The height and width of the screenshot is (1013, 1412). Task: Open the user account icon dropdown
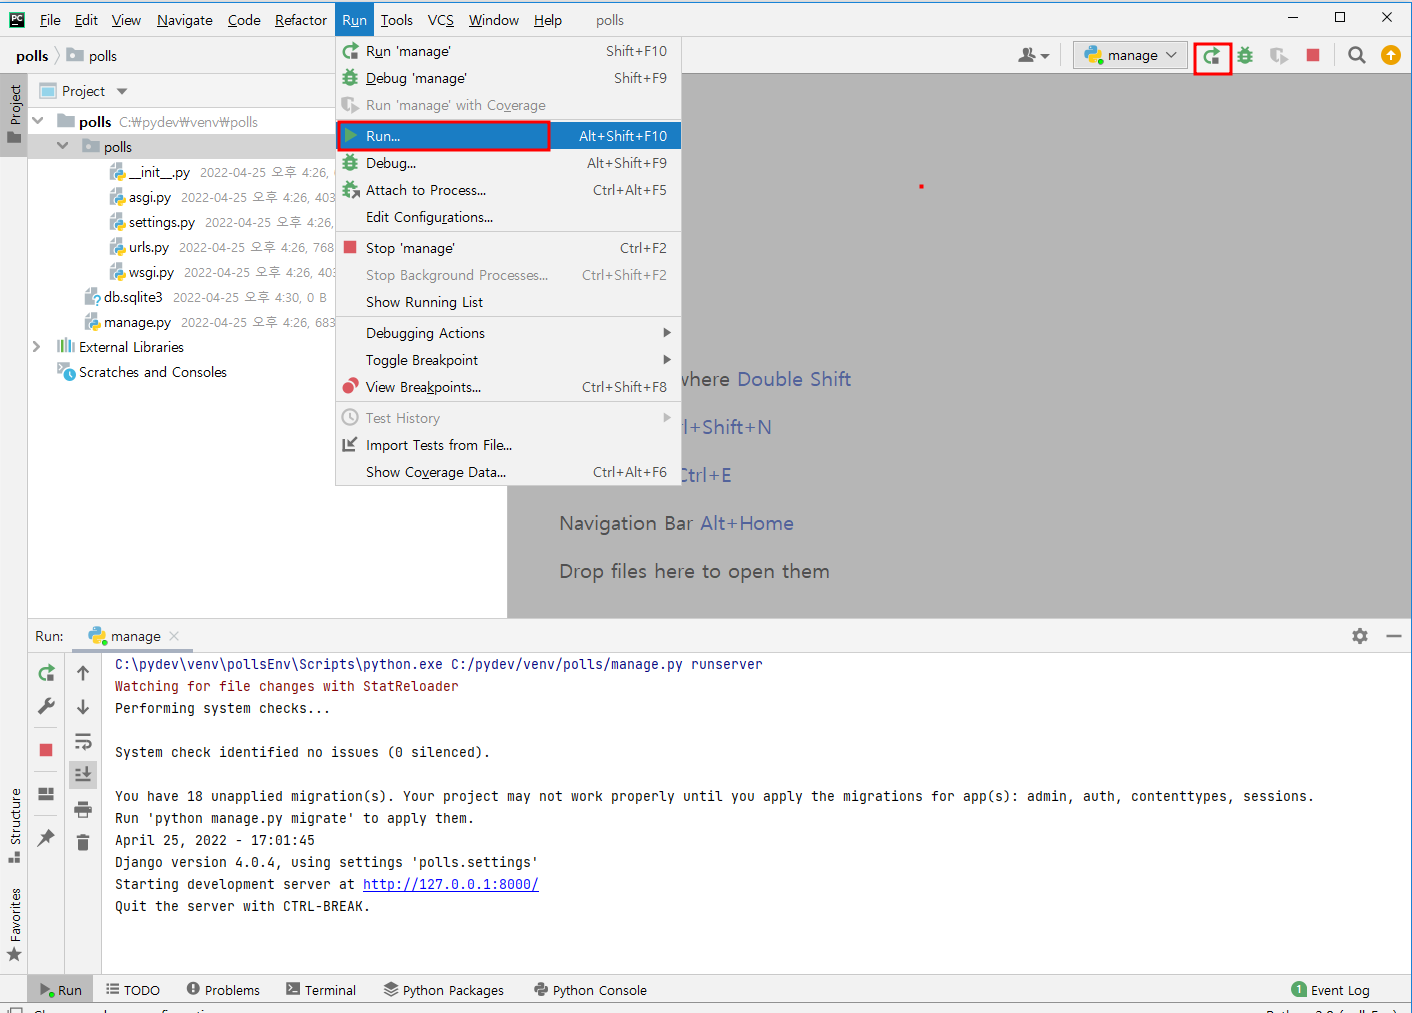1033,56
